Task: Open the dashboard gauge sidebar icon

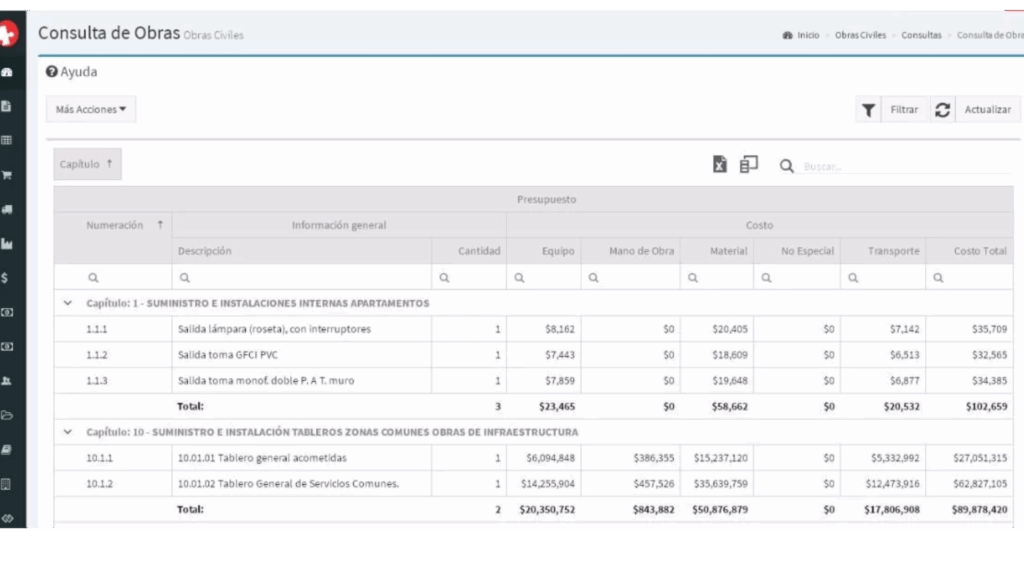Action: (x=7, y=72)
